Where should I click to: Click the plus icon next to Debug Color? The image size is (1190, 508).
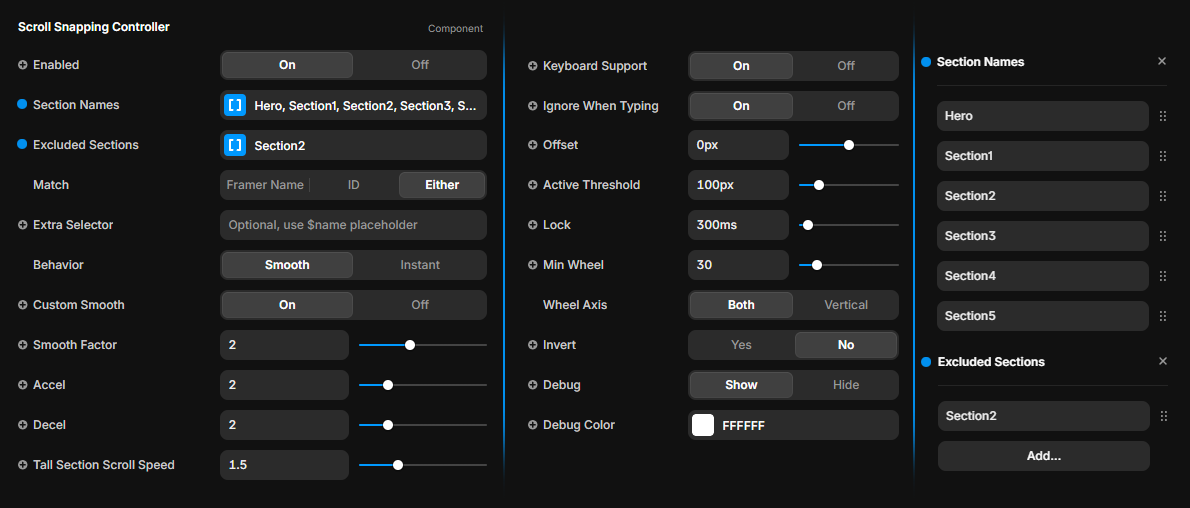[x=533, y=425]
